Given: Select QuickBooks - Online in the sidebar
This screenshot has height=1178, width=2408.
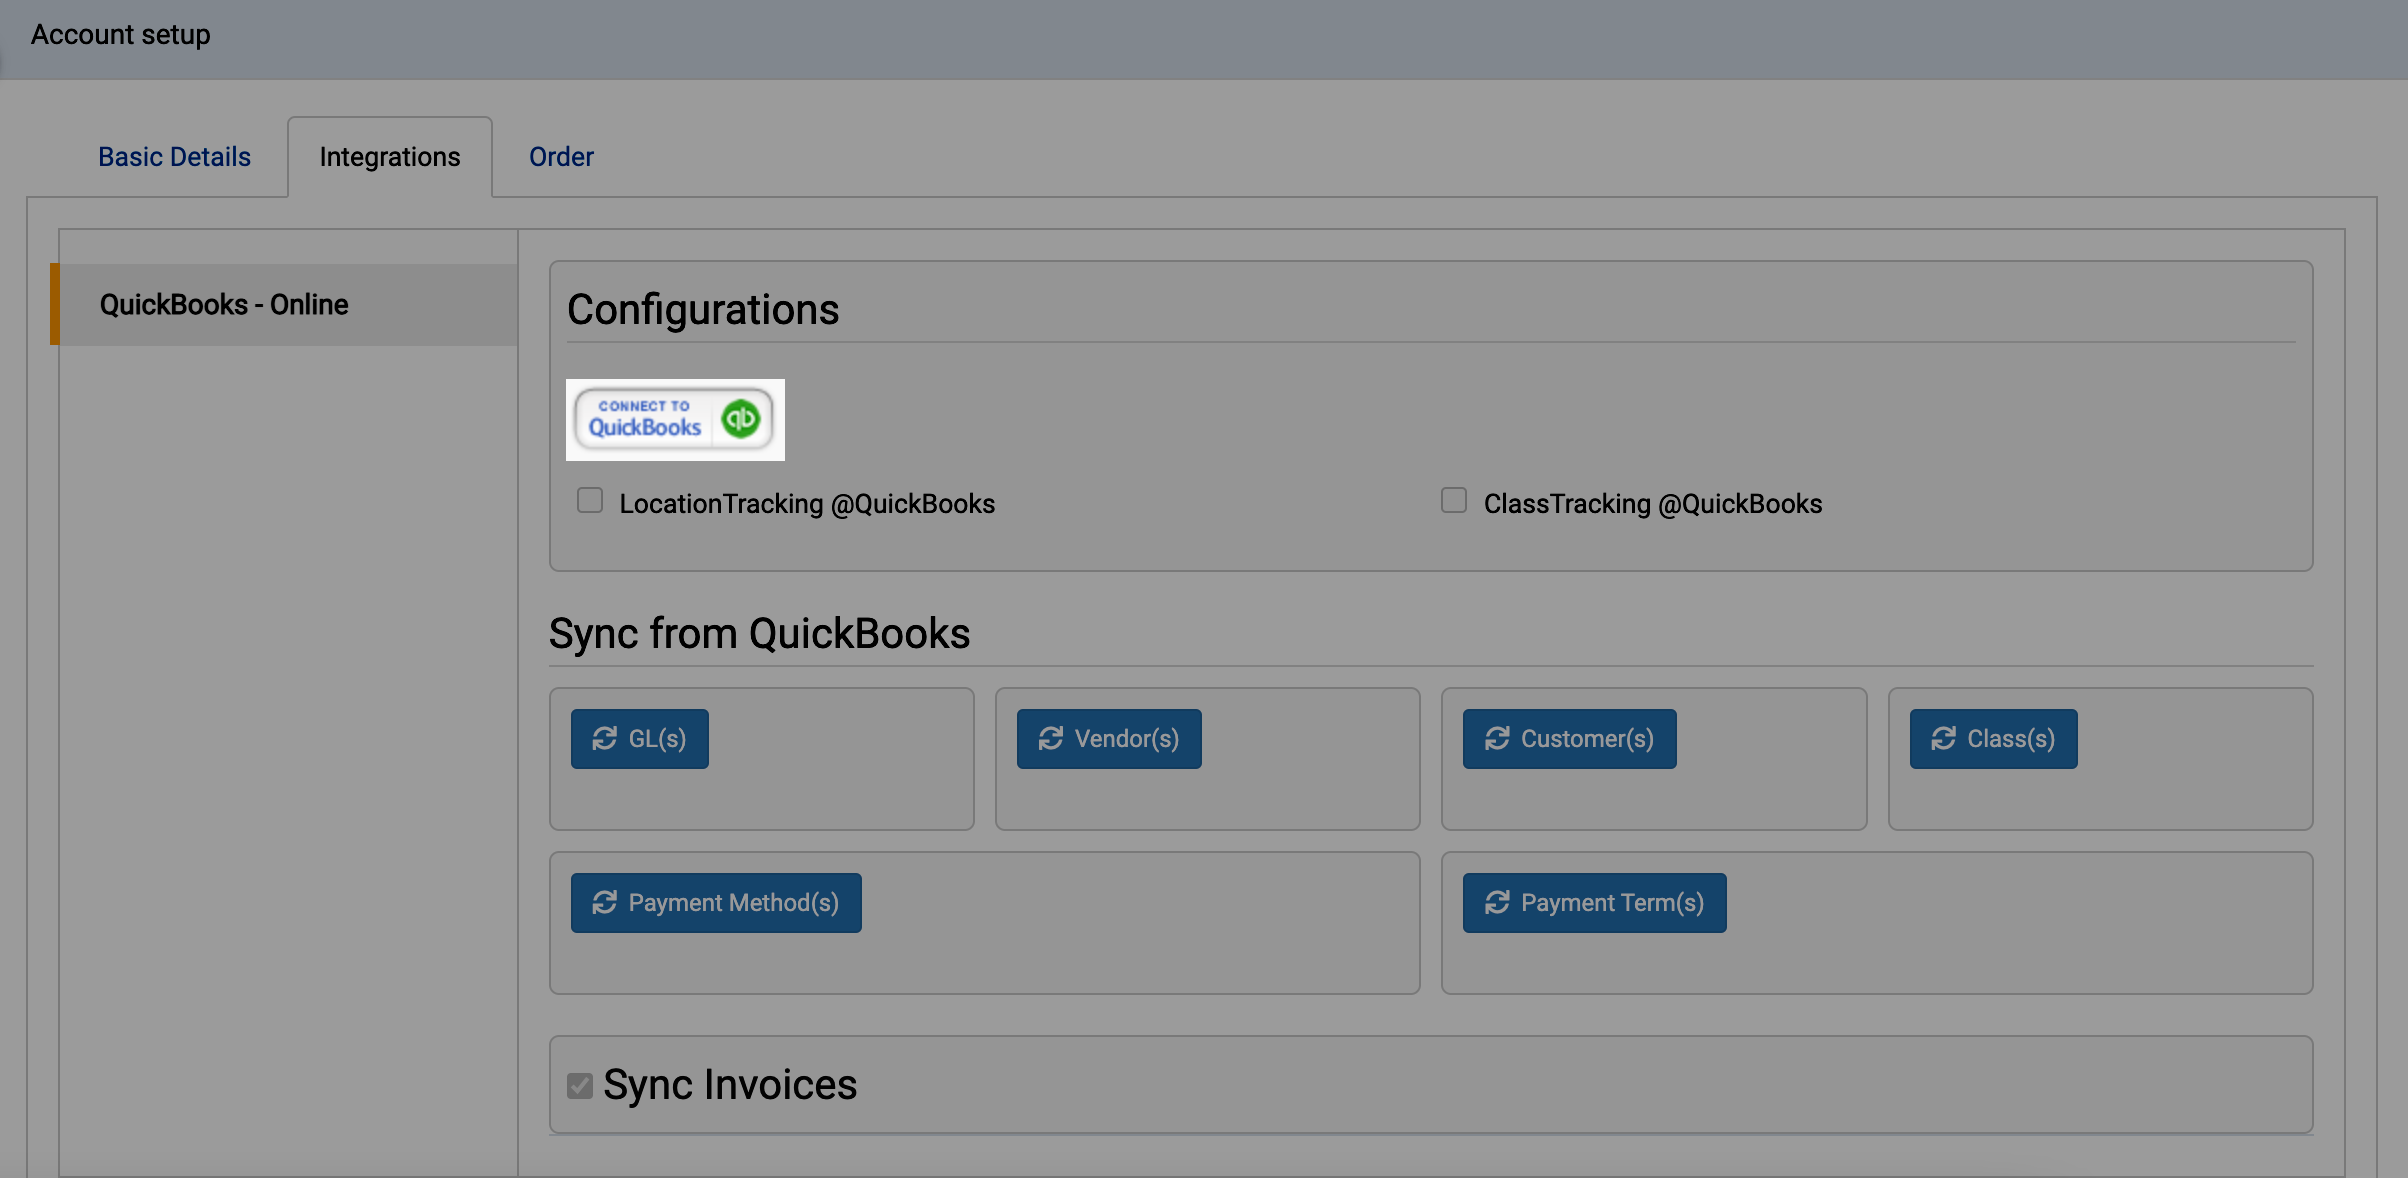Looking at the screenshot, I should (x=224, y=304).
